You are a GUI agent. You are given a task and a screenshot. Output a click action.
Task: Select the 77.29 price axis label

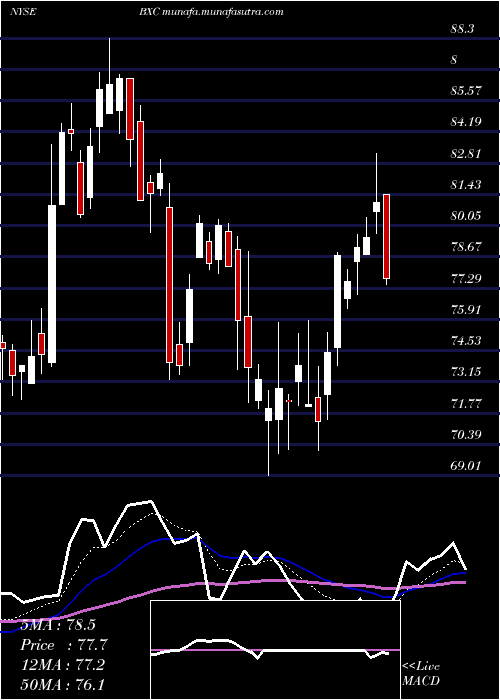[466, 279]
